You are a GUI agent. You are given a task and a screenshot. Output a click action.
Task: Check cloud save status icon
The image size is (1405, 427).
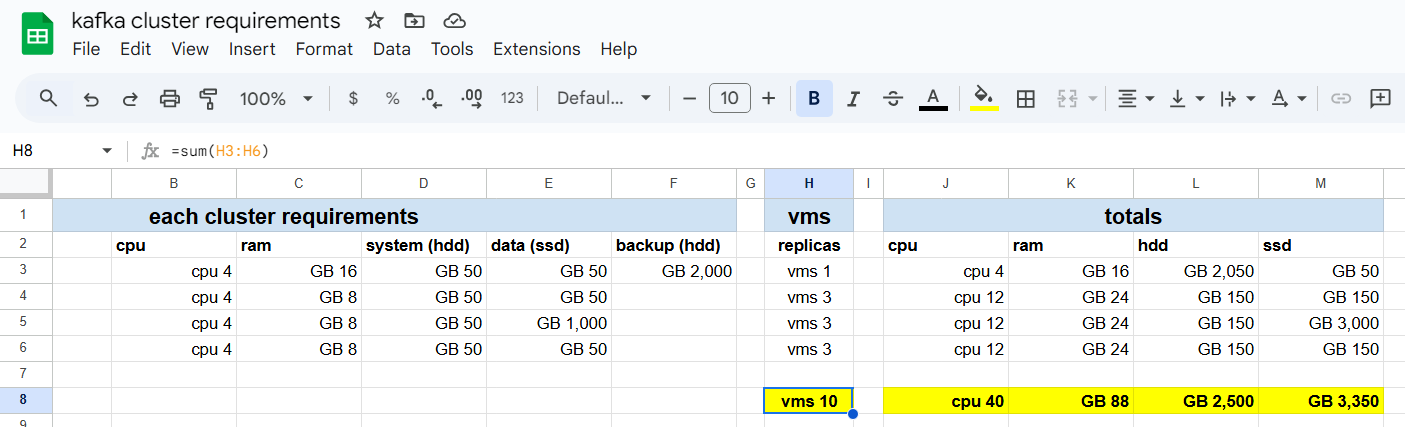pyautogui.click(x=454, y=20)
